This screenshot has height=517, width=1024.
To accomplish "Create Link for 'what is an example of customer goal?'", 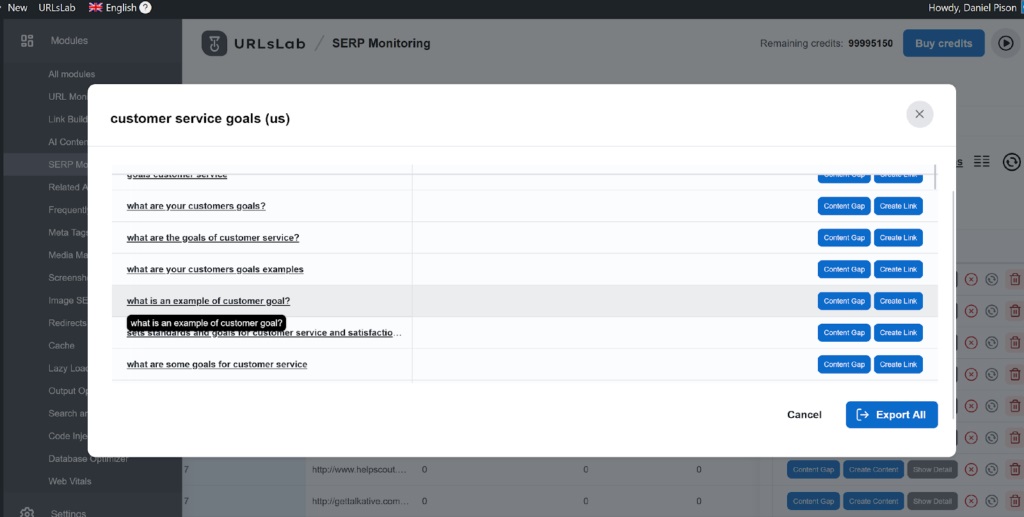I will click(x=898, y=301).
